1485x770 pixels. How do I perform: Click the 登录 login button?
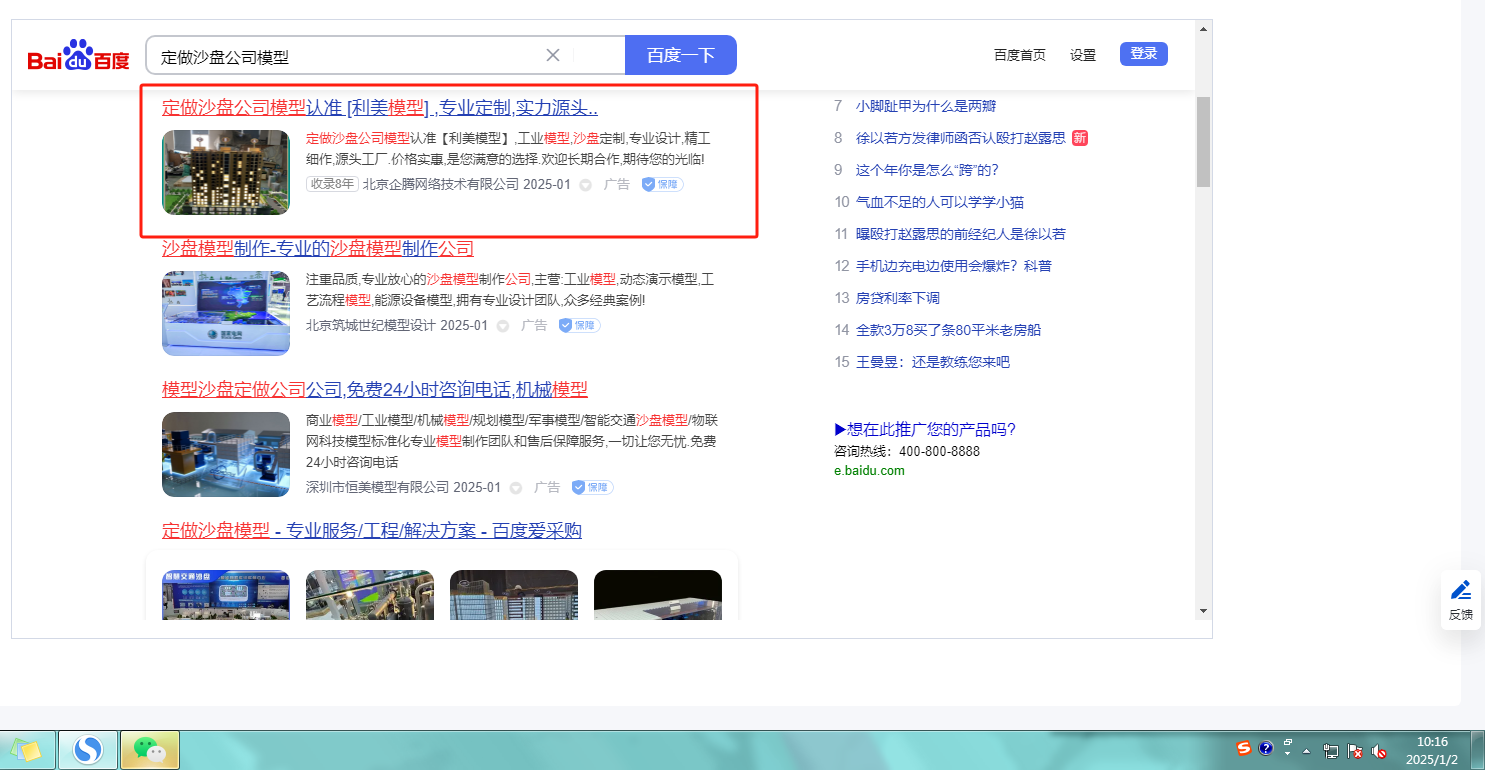coord(1143,54)
